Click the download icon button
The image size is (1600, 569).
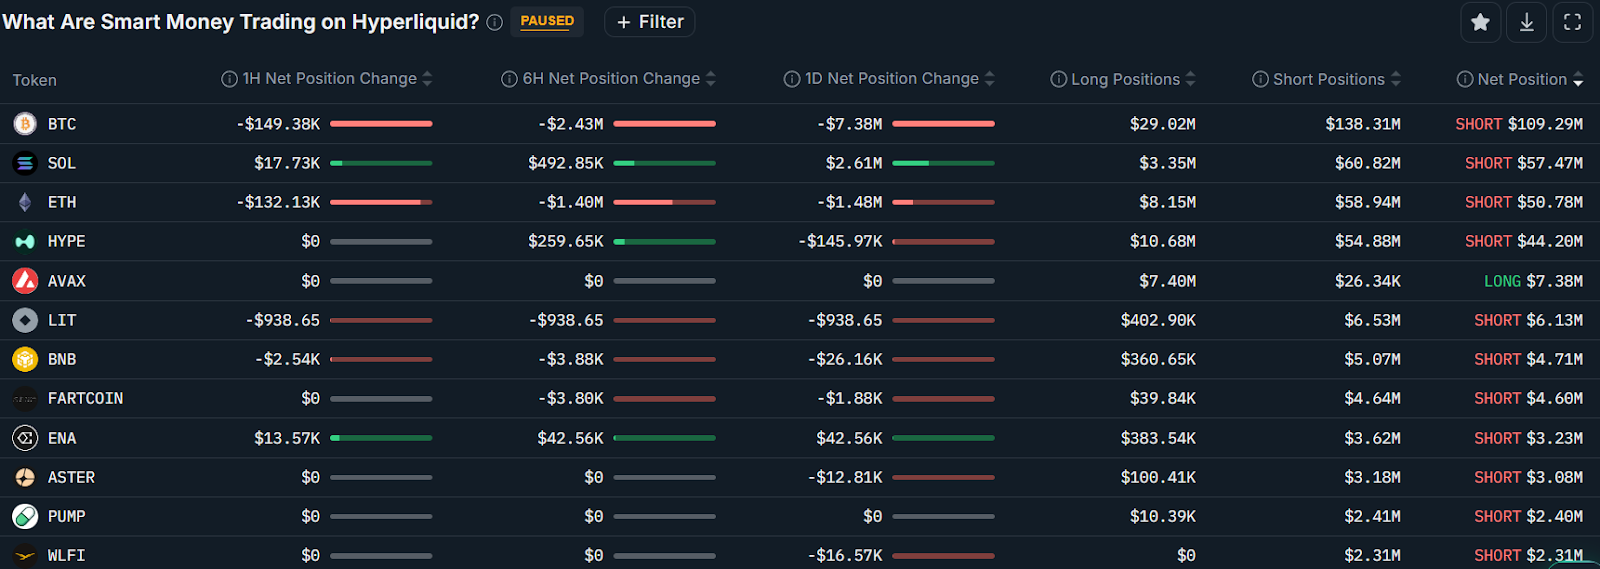pos(1526,22)
